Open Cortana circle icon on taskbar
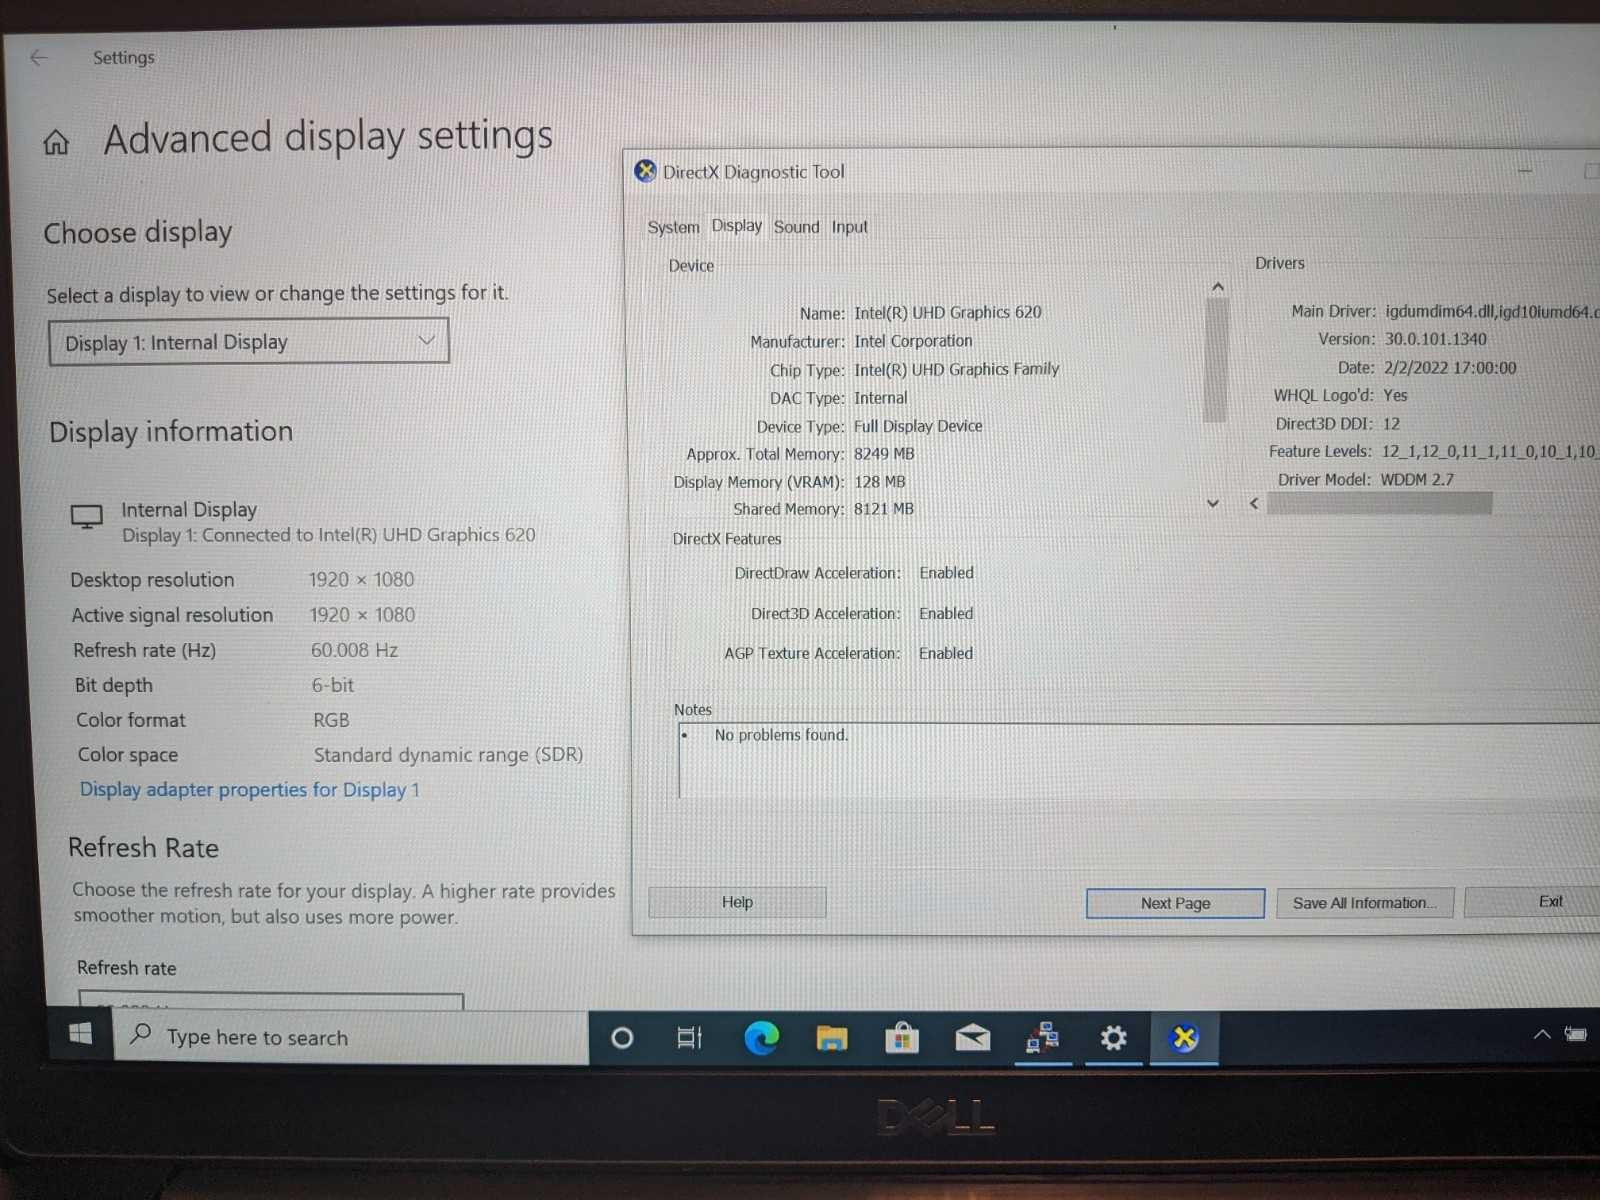1600x1200 pixels. (x=622, y=1038)
